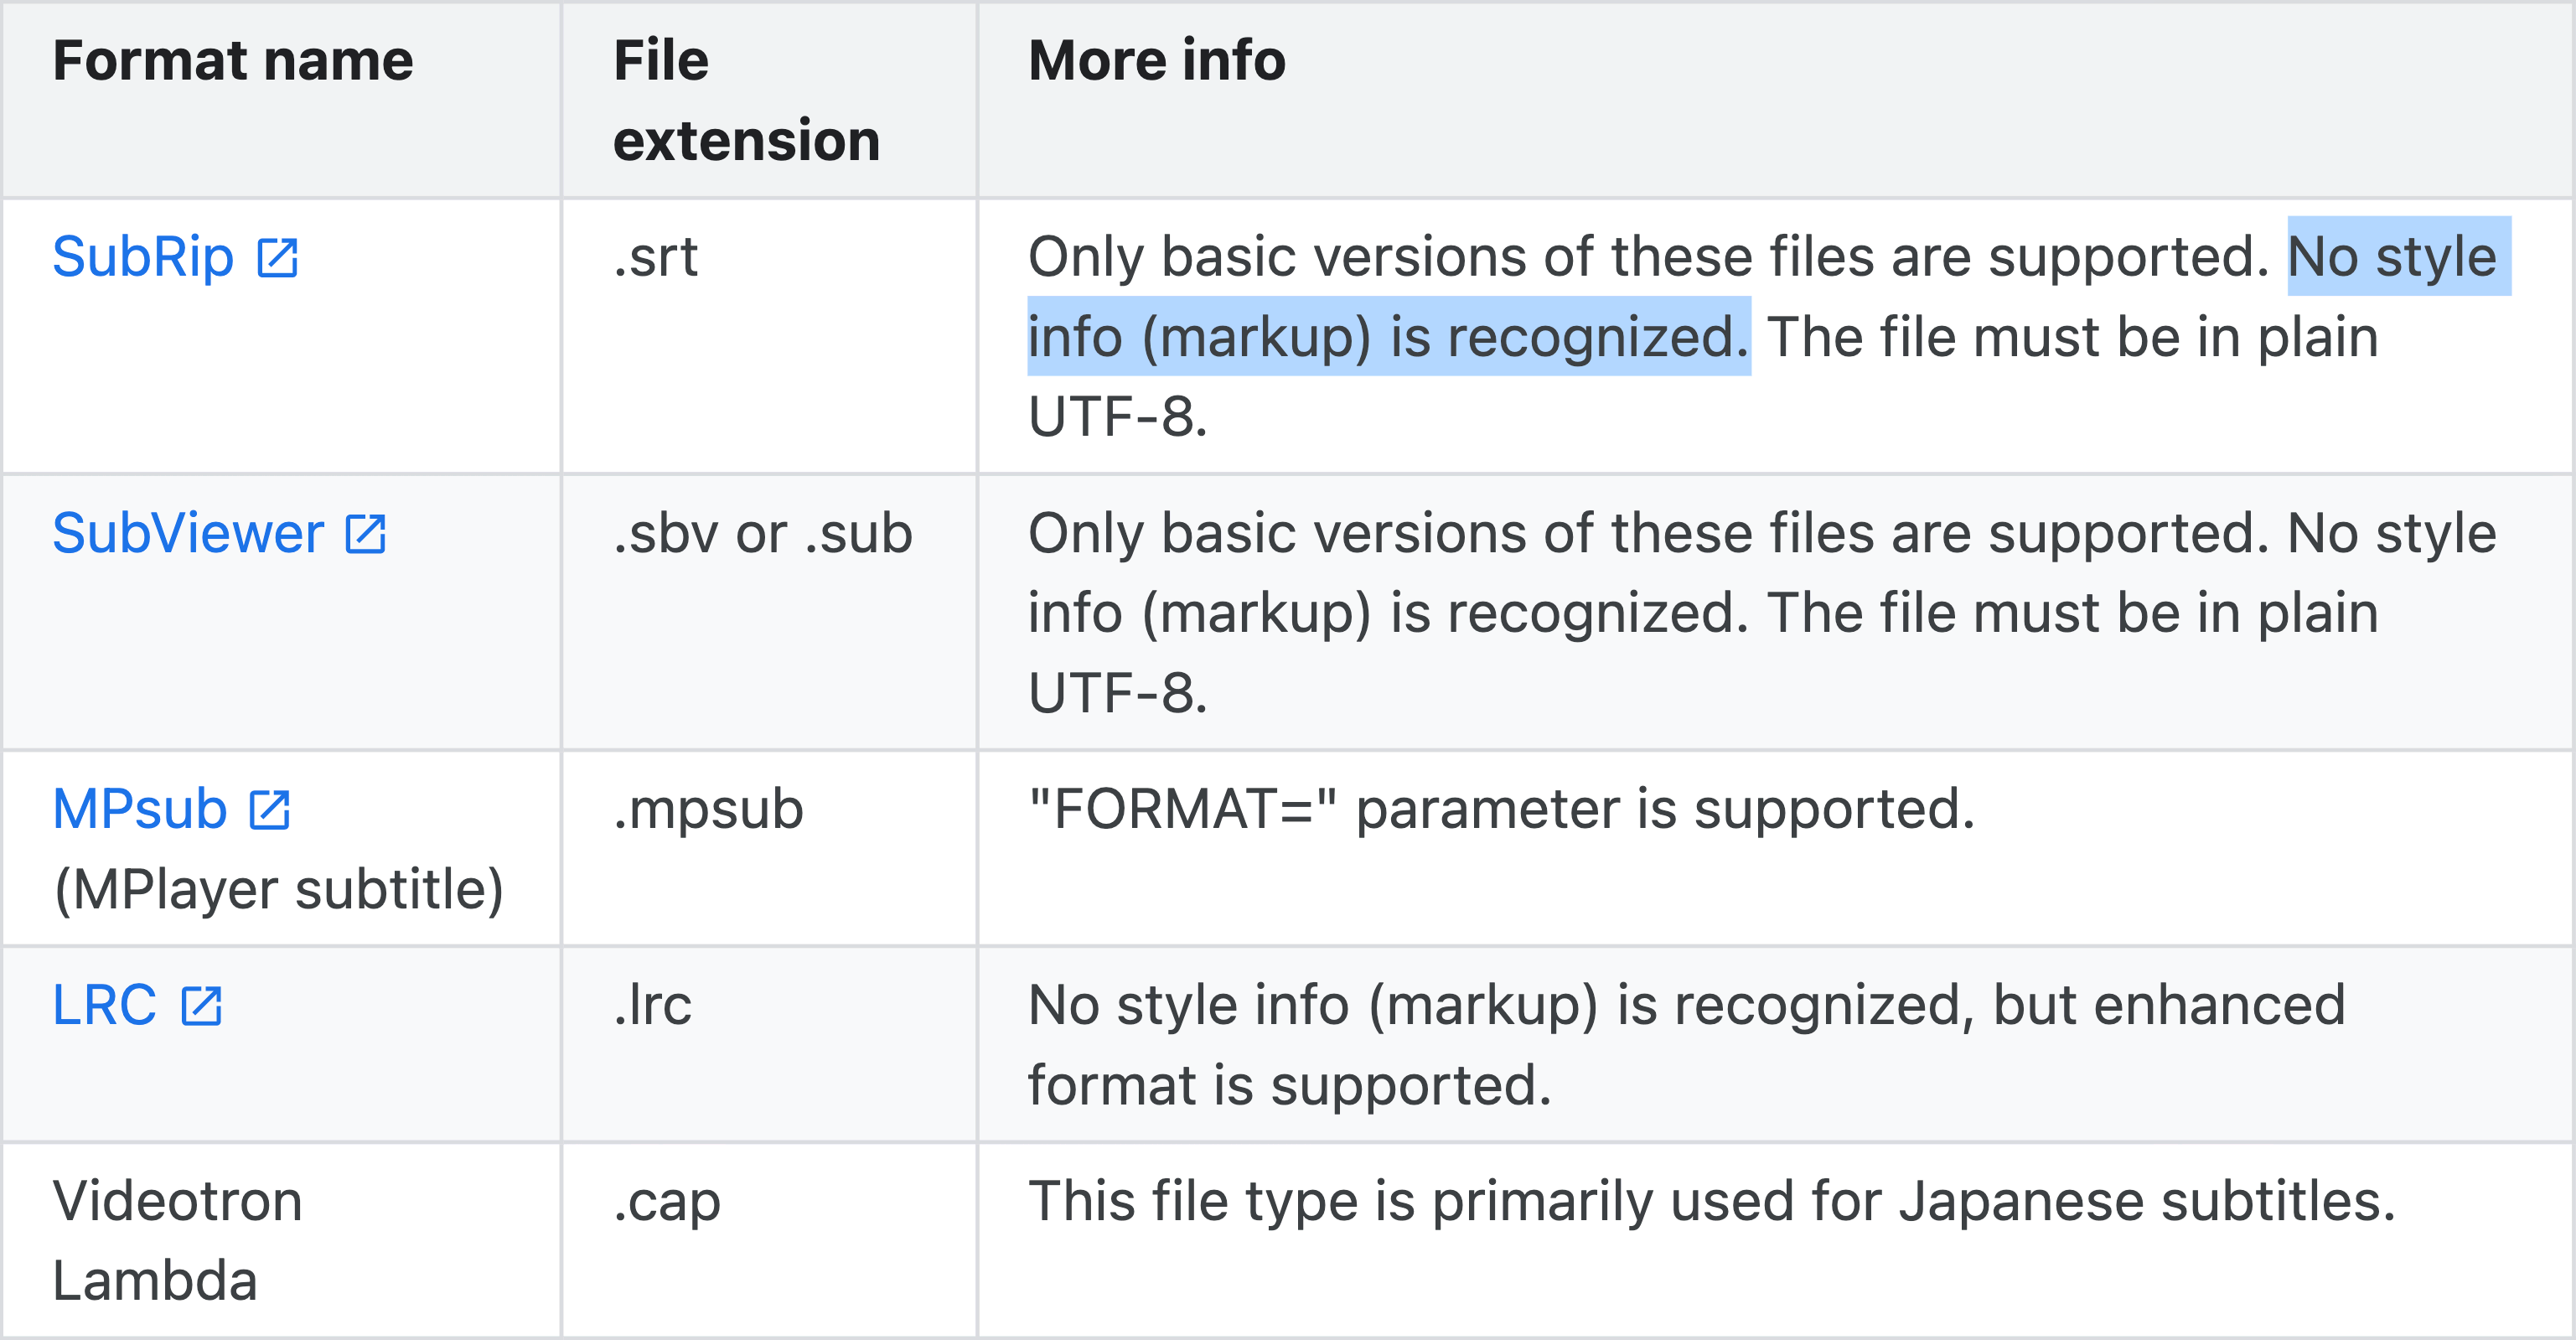The width and height of the screenshot is (2576, 1340).
Task: Visit the LRC format link
Action: [x=104, y=1006]
